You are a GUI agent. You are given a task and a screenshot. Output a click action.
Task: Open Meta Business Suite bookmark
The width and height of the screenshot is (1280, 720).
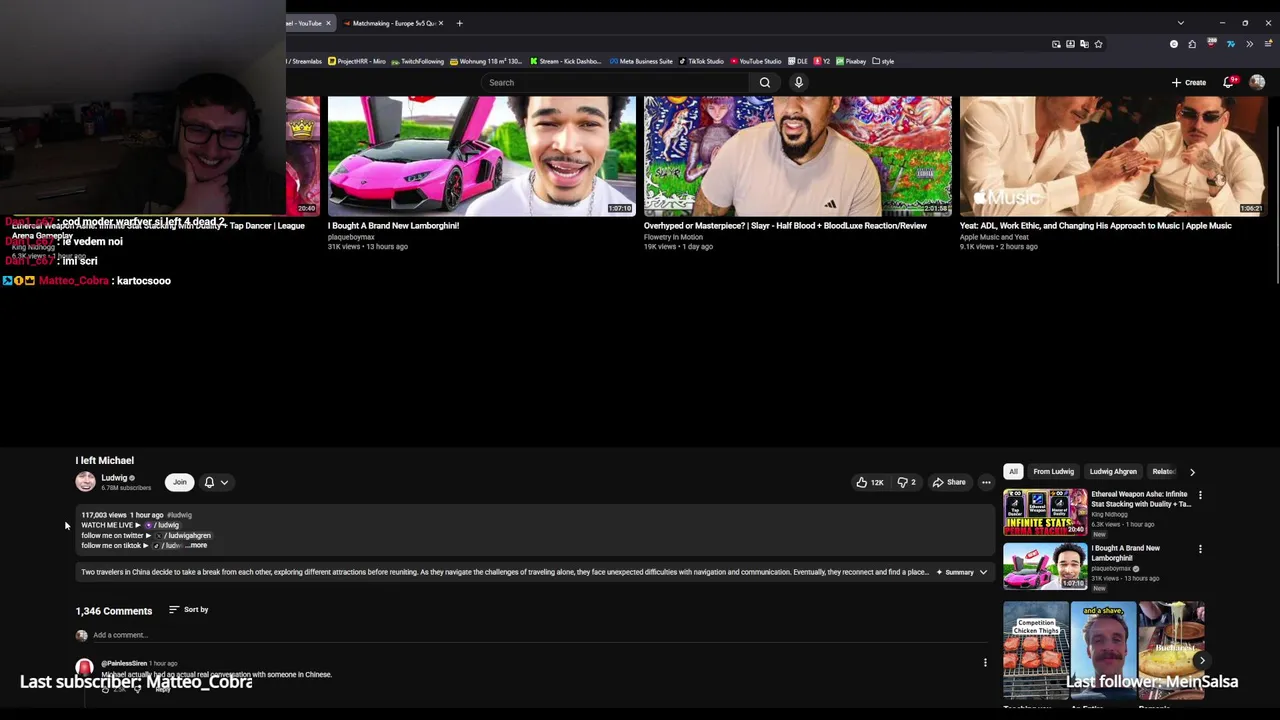click(641, 61)
